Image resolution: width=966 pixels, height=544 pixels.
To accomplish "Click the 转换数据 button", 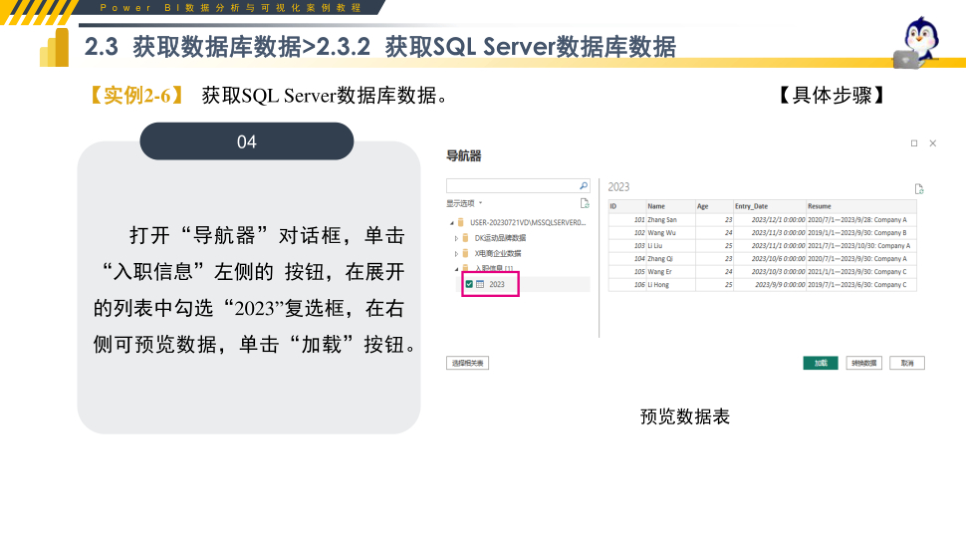I will click(x=864, y=363).
